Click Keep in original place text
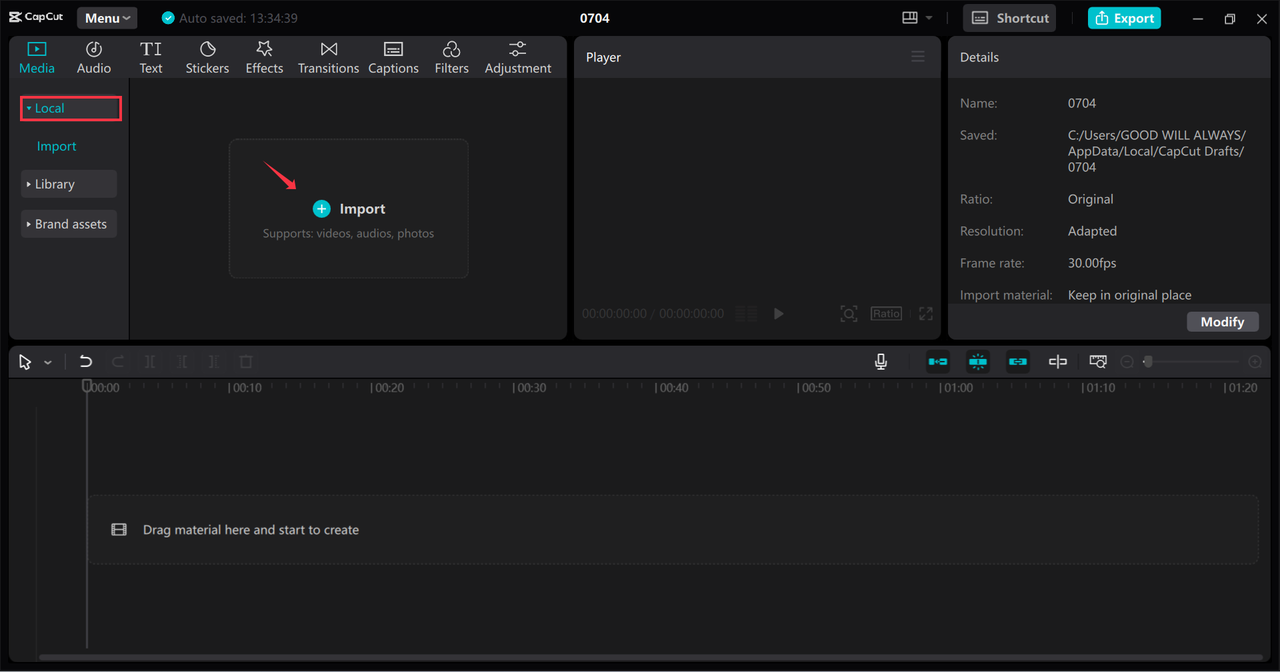 (1130, 295)
